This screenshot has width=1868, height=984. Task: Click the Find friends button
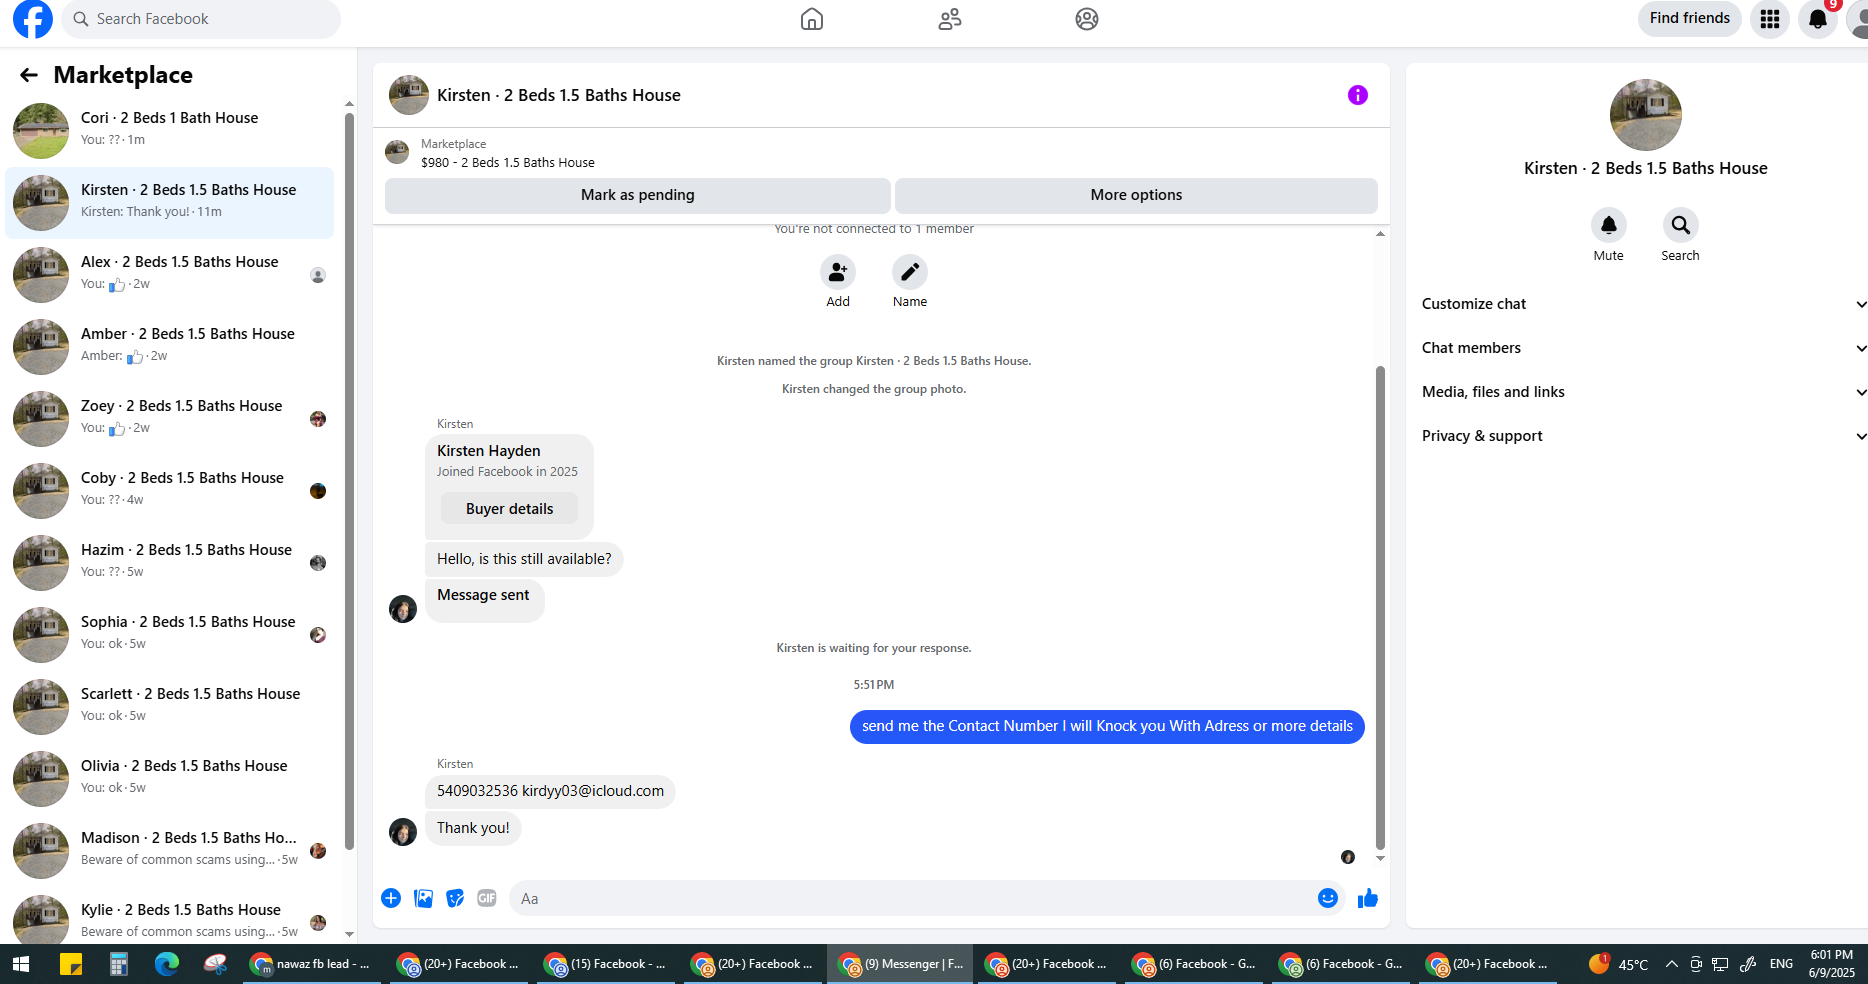click(1690, 18)
